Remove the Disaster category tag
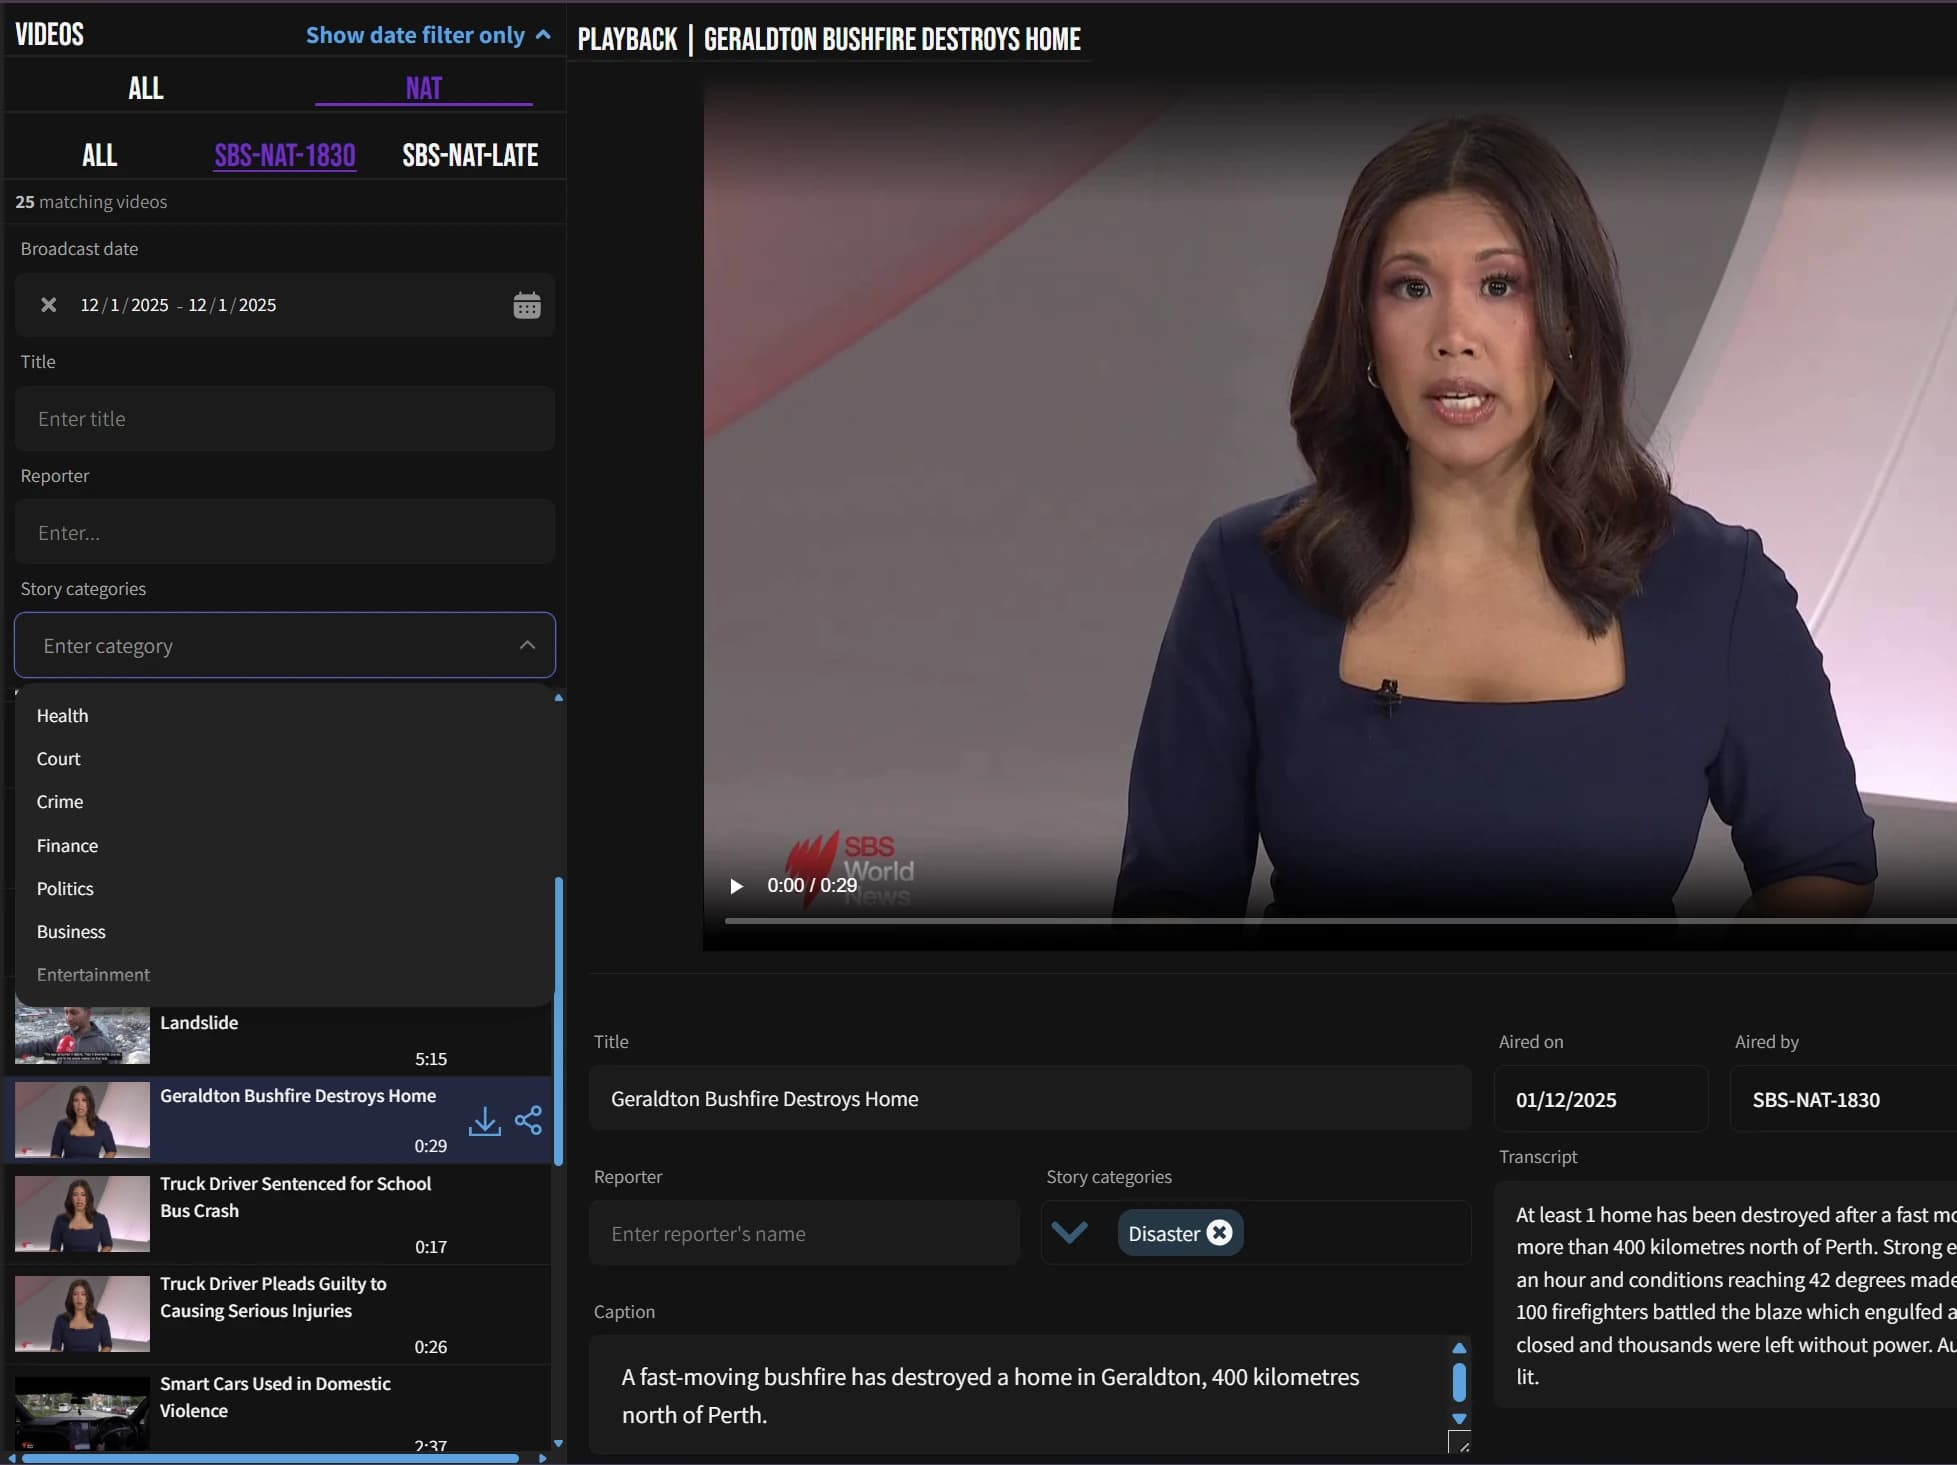This screenshot has height=1465, width=1957. (x=1219, y=1233)
